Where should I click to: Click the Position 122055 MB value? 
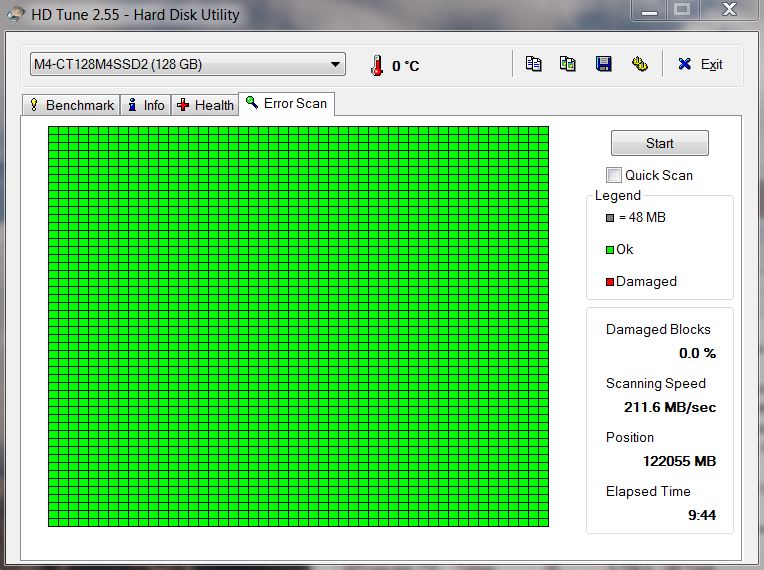[679, 461]
